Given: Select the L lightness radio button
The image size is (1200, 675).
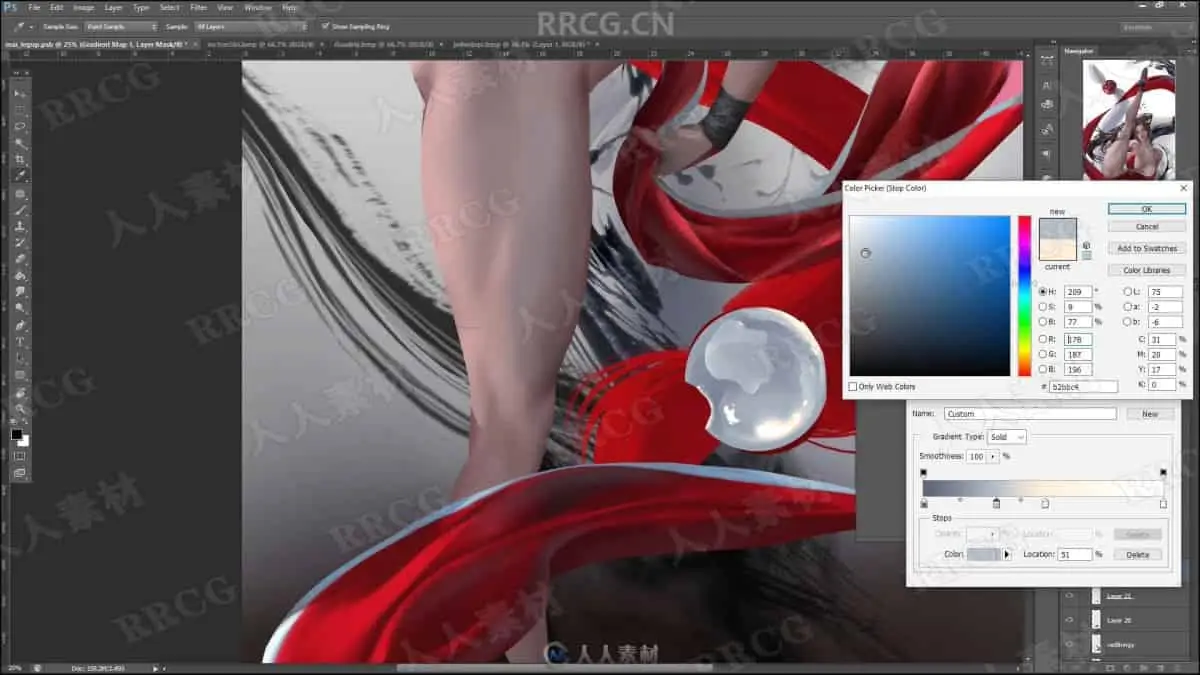Looking at the screenshot, I should click(1129, 292).
